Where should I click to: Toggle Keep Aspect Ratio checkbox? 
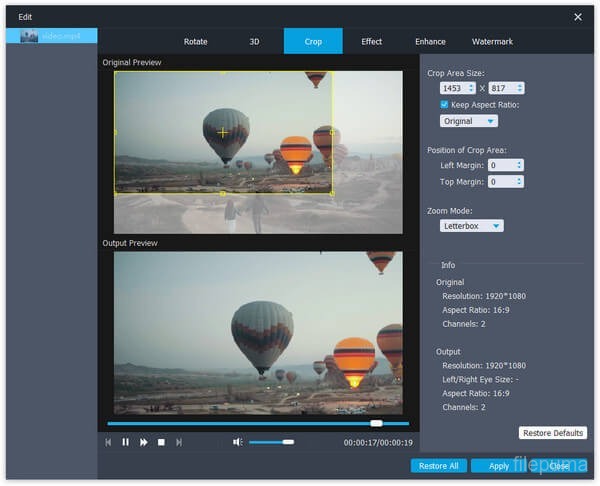446,105
